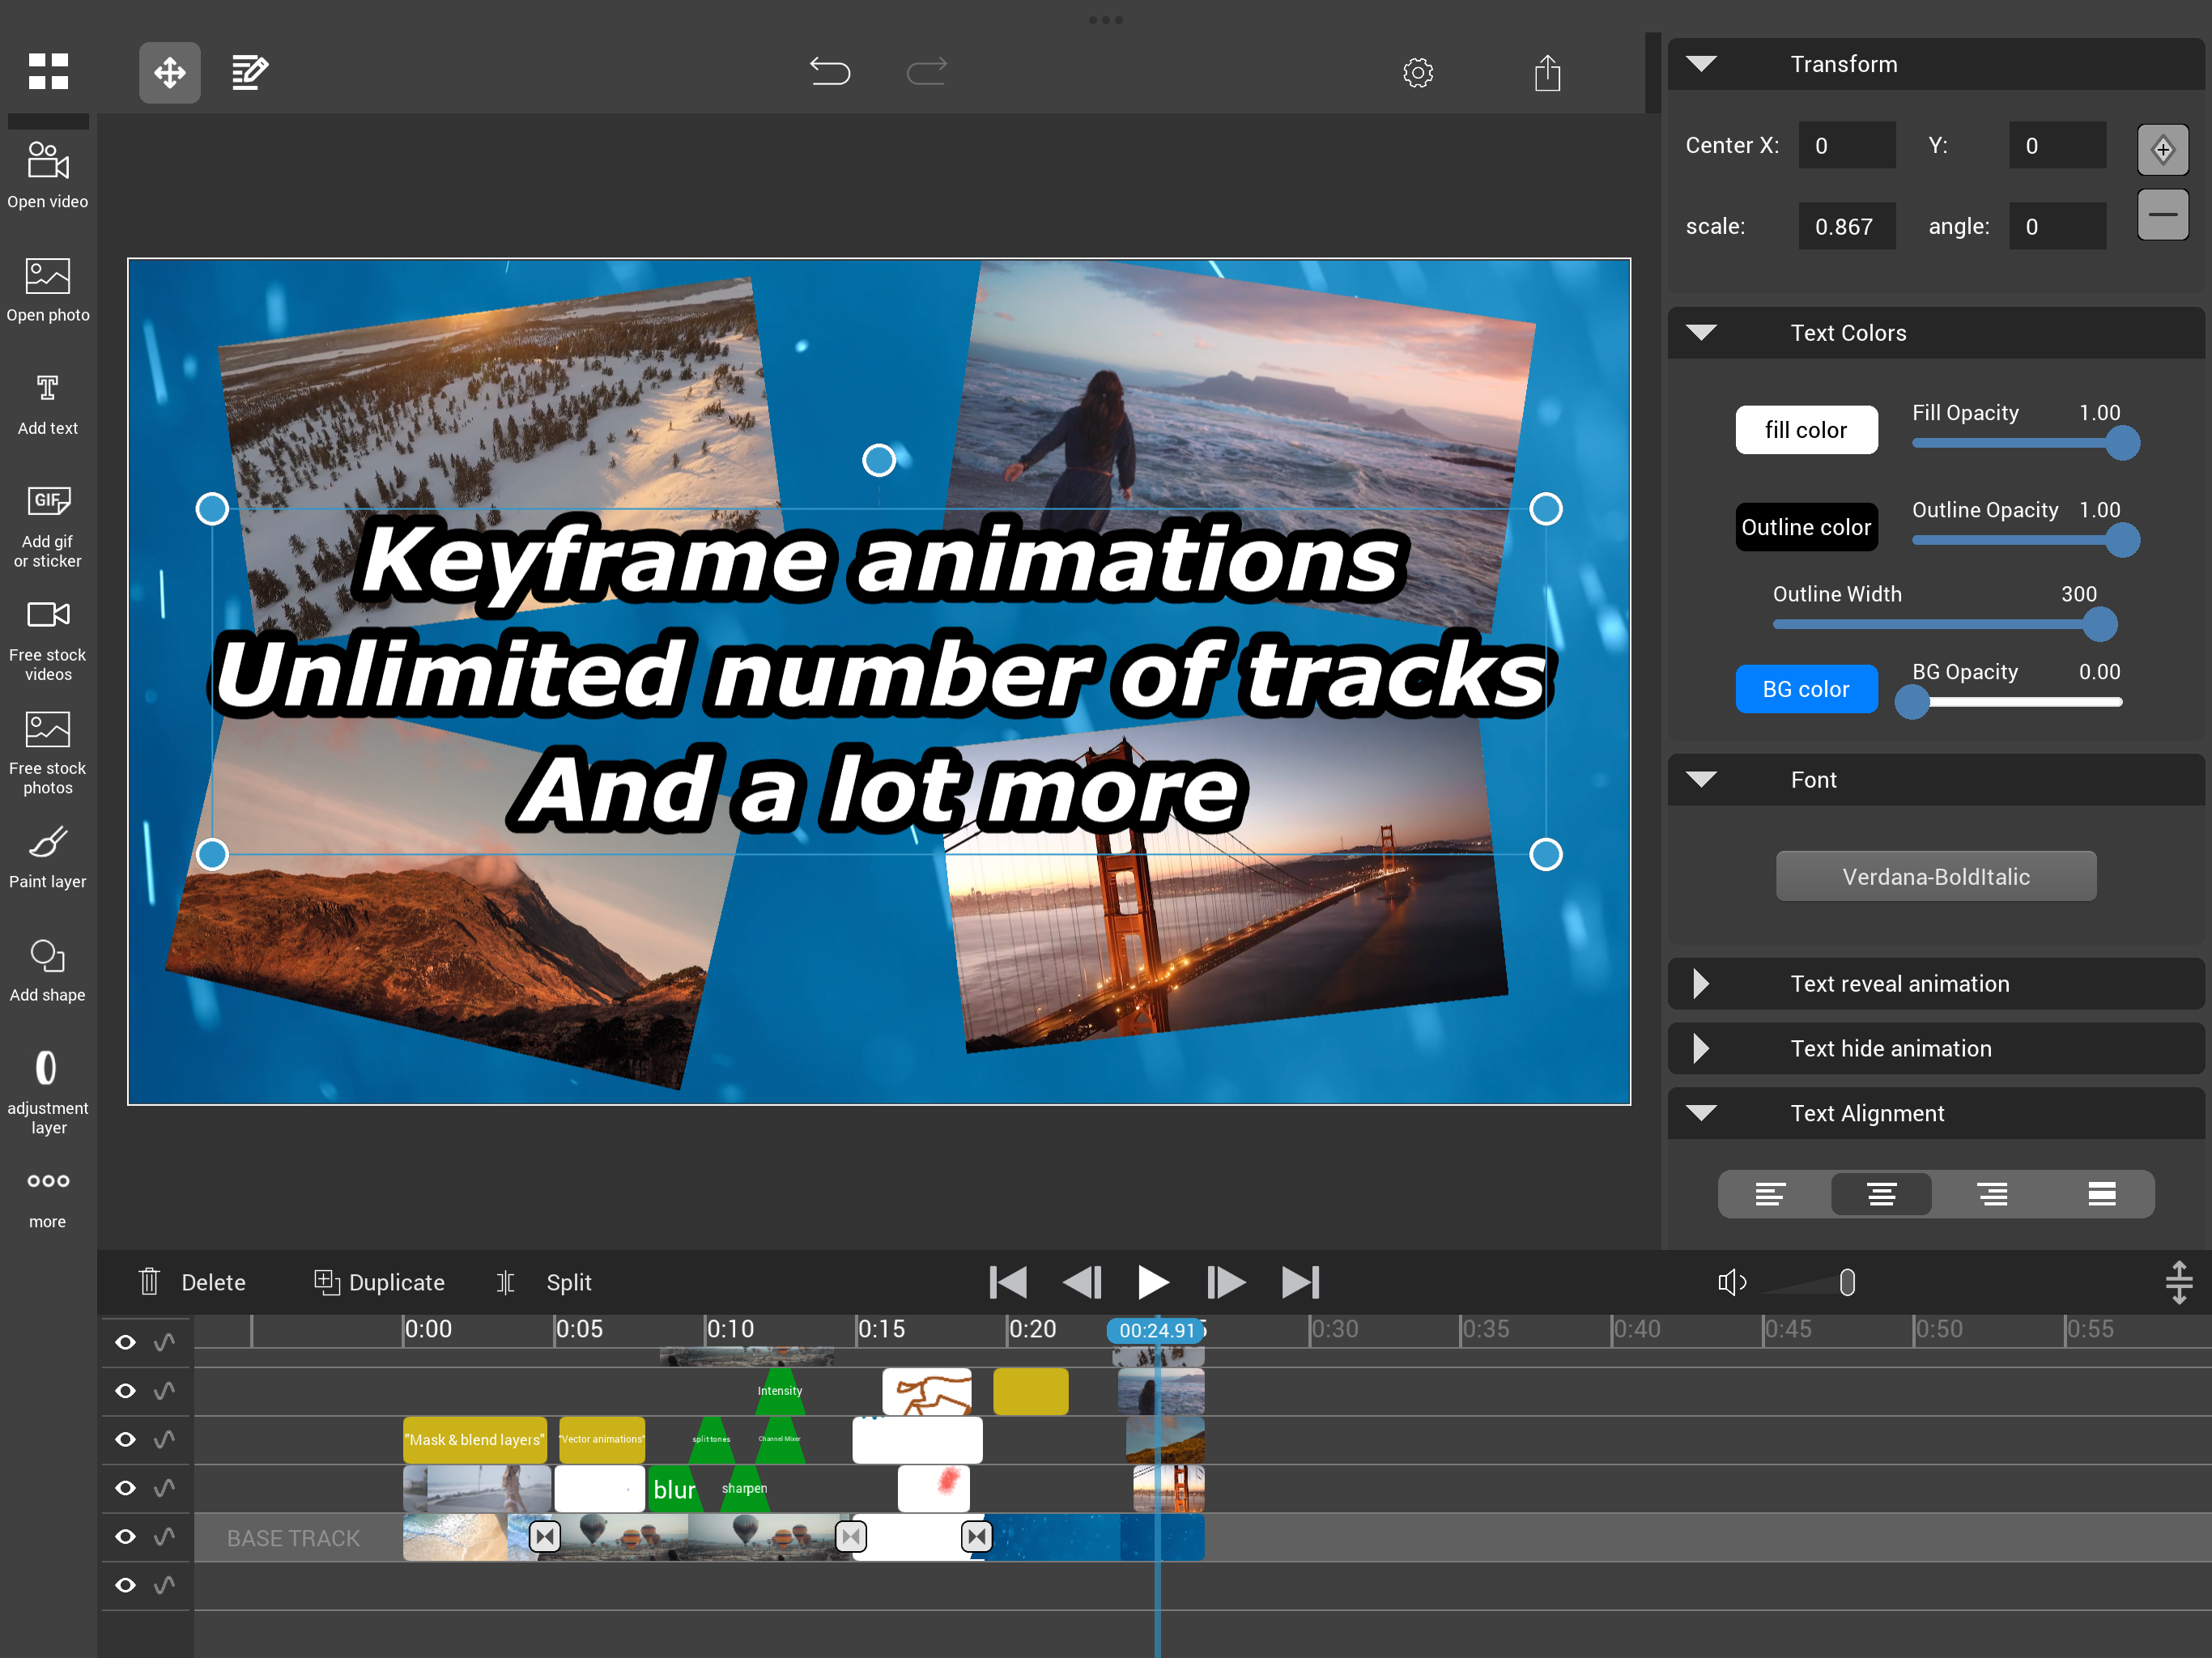Open the Verdana-BoldItalic font picker
The height and width of the screenshot is (1658, 2212).
(1935, 877)
